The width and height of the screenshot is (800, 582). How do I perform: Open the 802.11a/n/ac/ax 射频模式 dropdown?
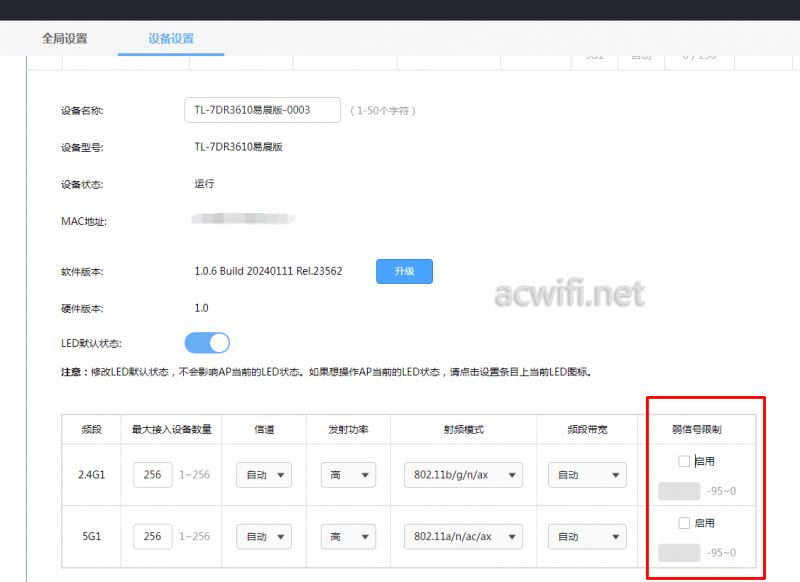point(463,537)
